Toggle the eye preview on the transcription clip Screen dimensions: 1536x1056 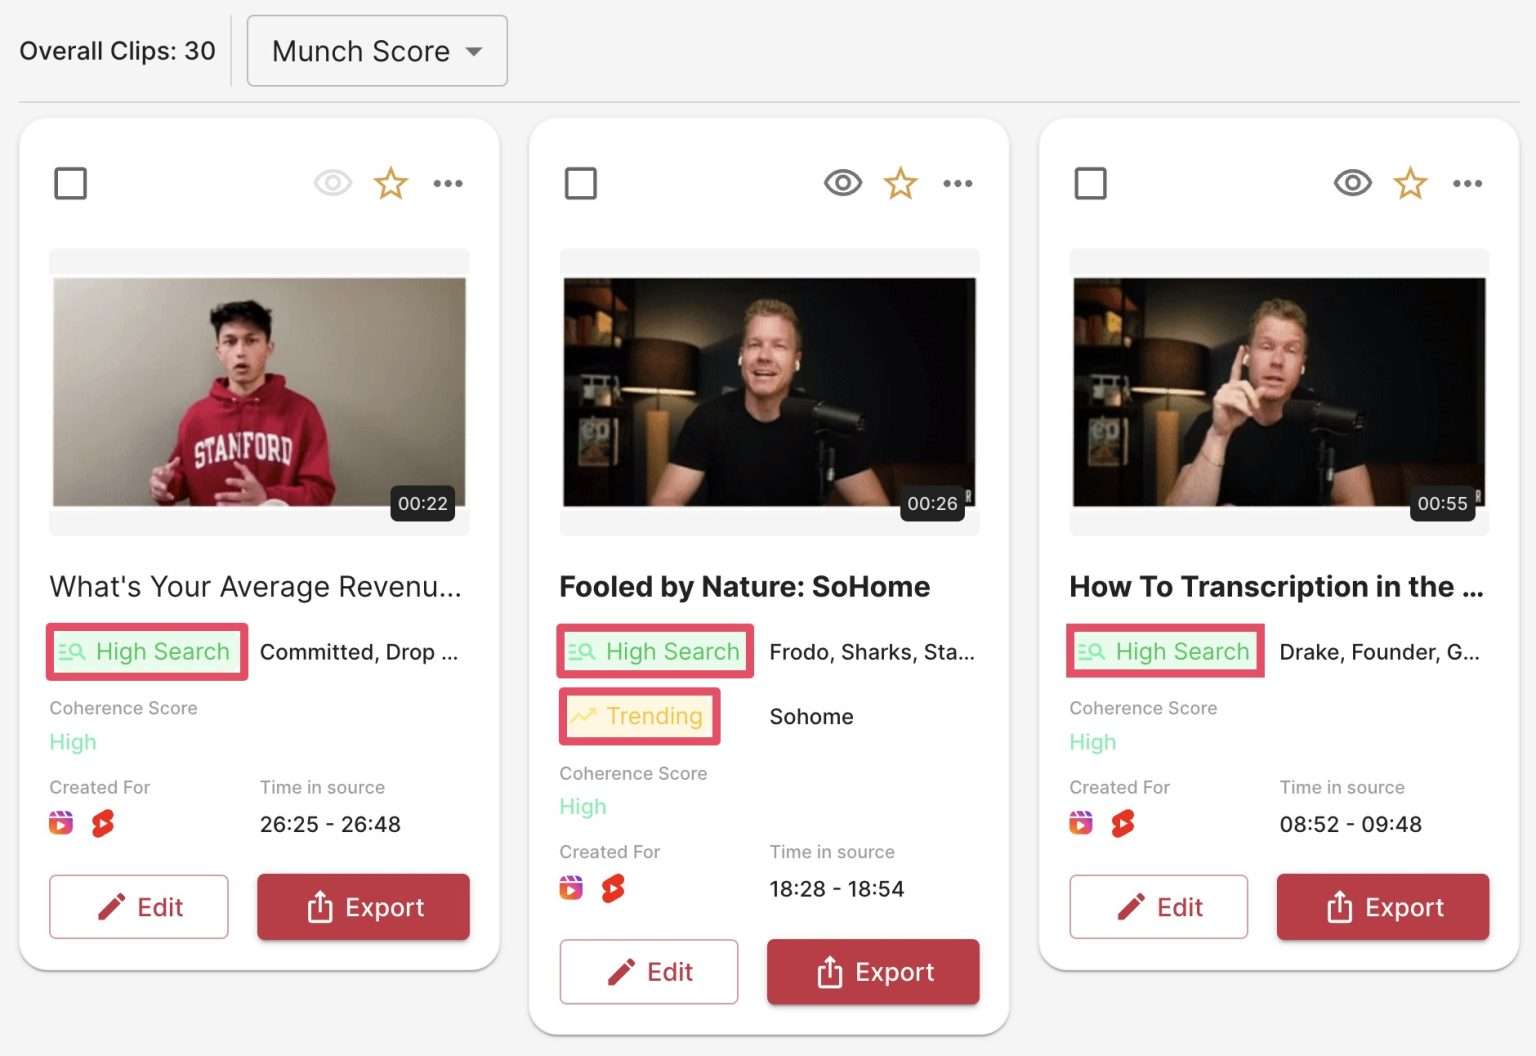pyautogui.click(x=1352, y=183)
